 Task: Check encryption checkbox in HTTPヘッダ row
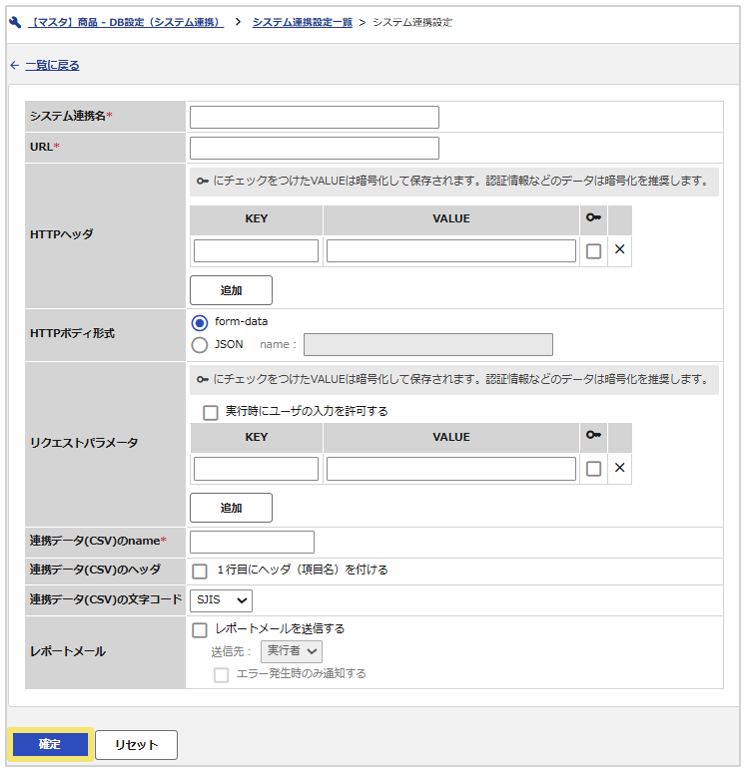pyautogui.click(x=593, y=251)
